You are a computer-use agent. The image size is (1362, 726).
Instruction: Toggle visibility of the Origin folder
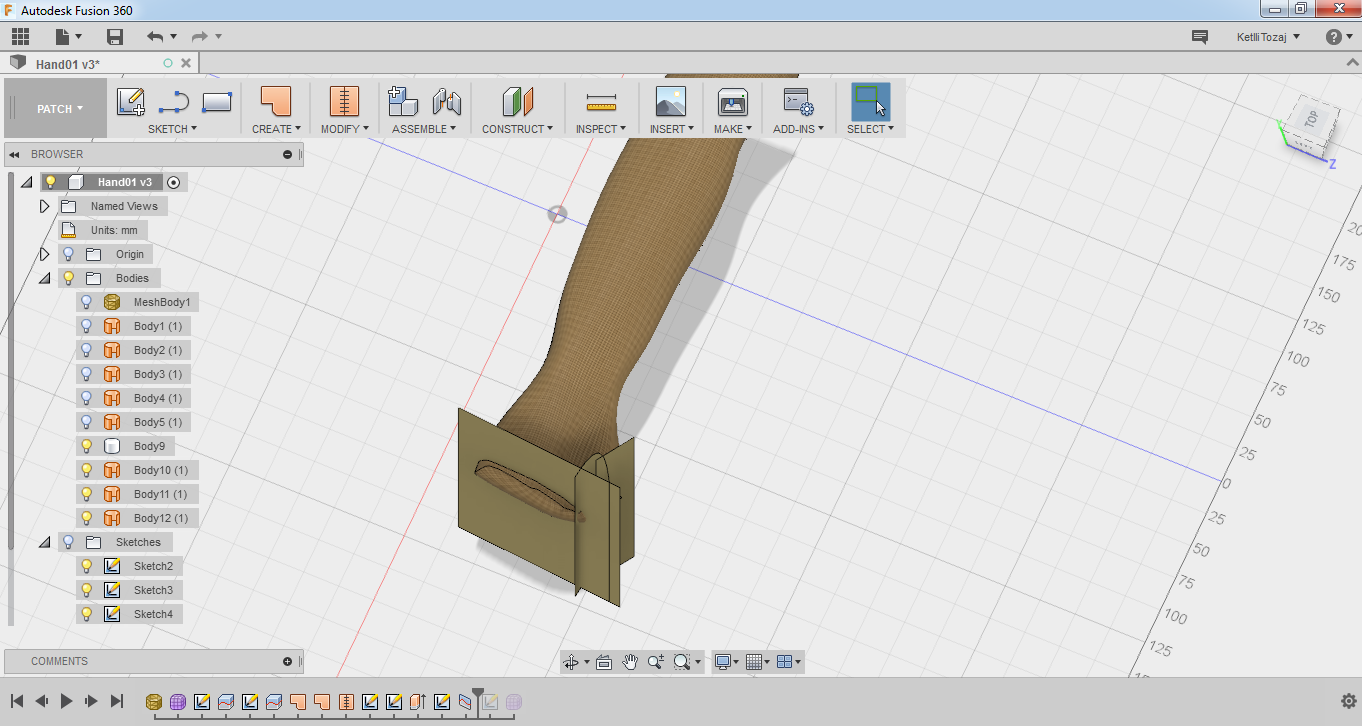point(69,254)
